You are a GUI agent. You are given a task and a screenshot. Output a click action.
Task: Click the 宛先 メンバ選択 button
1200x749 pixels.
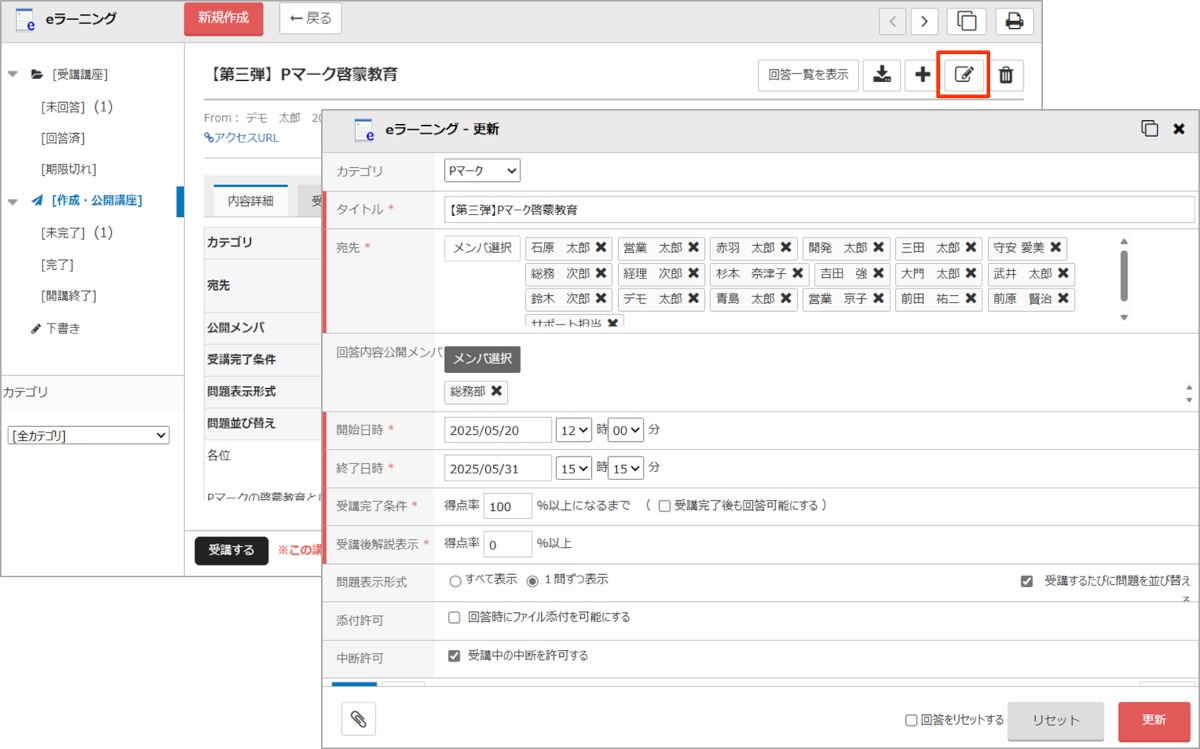tap(483, 247)
